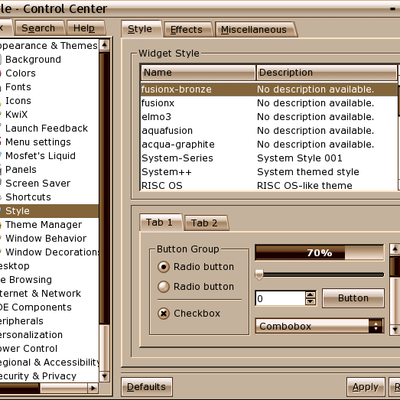
Task: Sort by the Name column header
Action: pyautogui.click(x=198, y=72)
